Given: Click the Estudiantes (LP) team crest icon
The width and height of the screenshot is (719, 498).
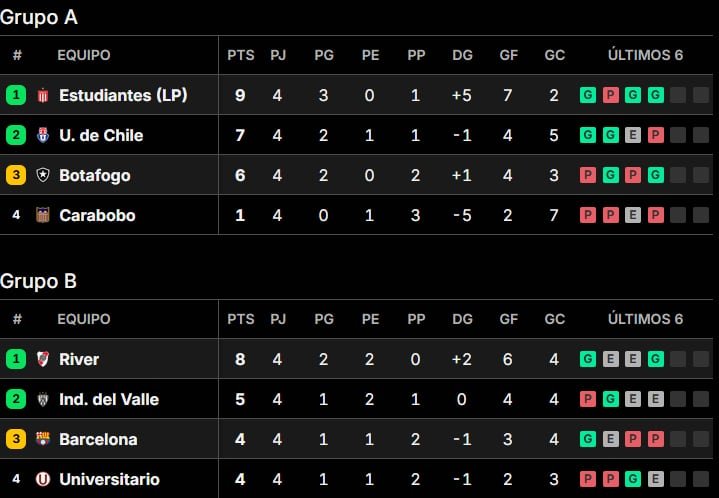Looking at the screenshot, I should pos(43,95).
